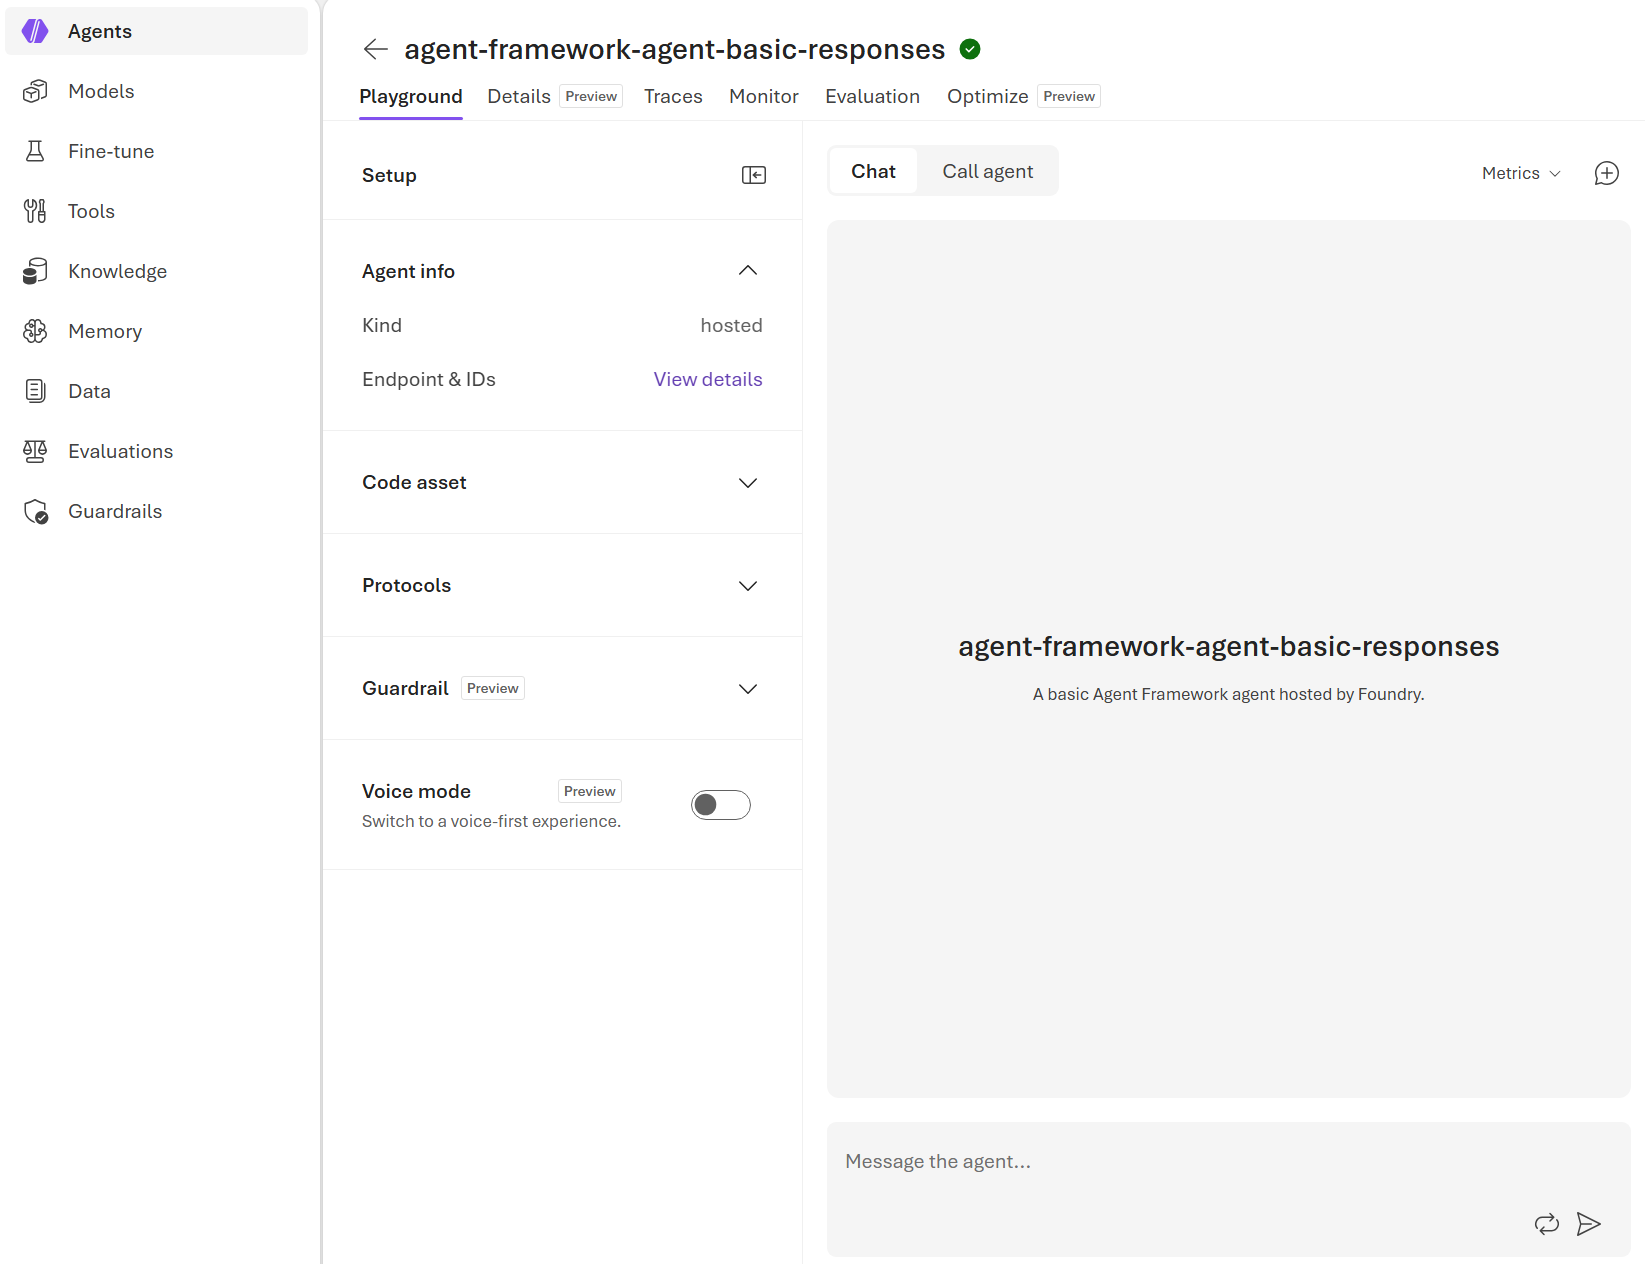The width and height of the screenshot is (1645, 1264).
Task: Open the Knowledge label in sidebar
Action: [x=118, y=271]
